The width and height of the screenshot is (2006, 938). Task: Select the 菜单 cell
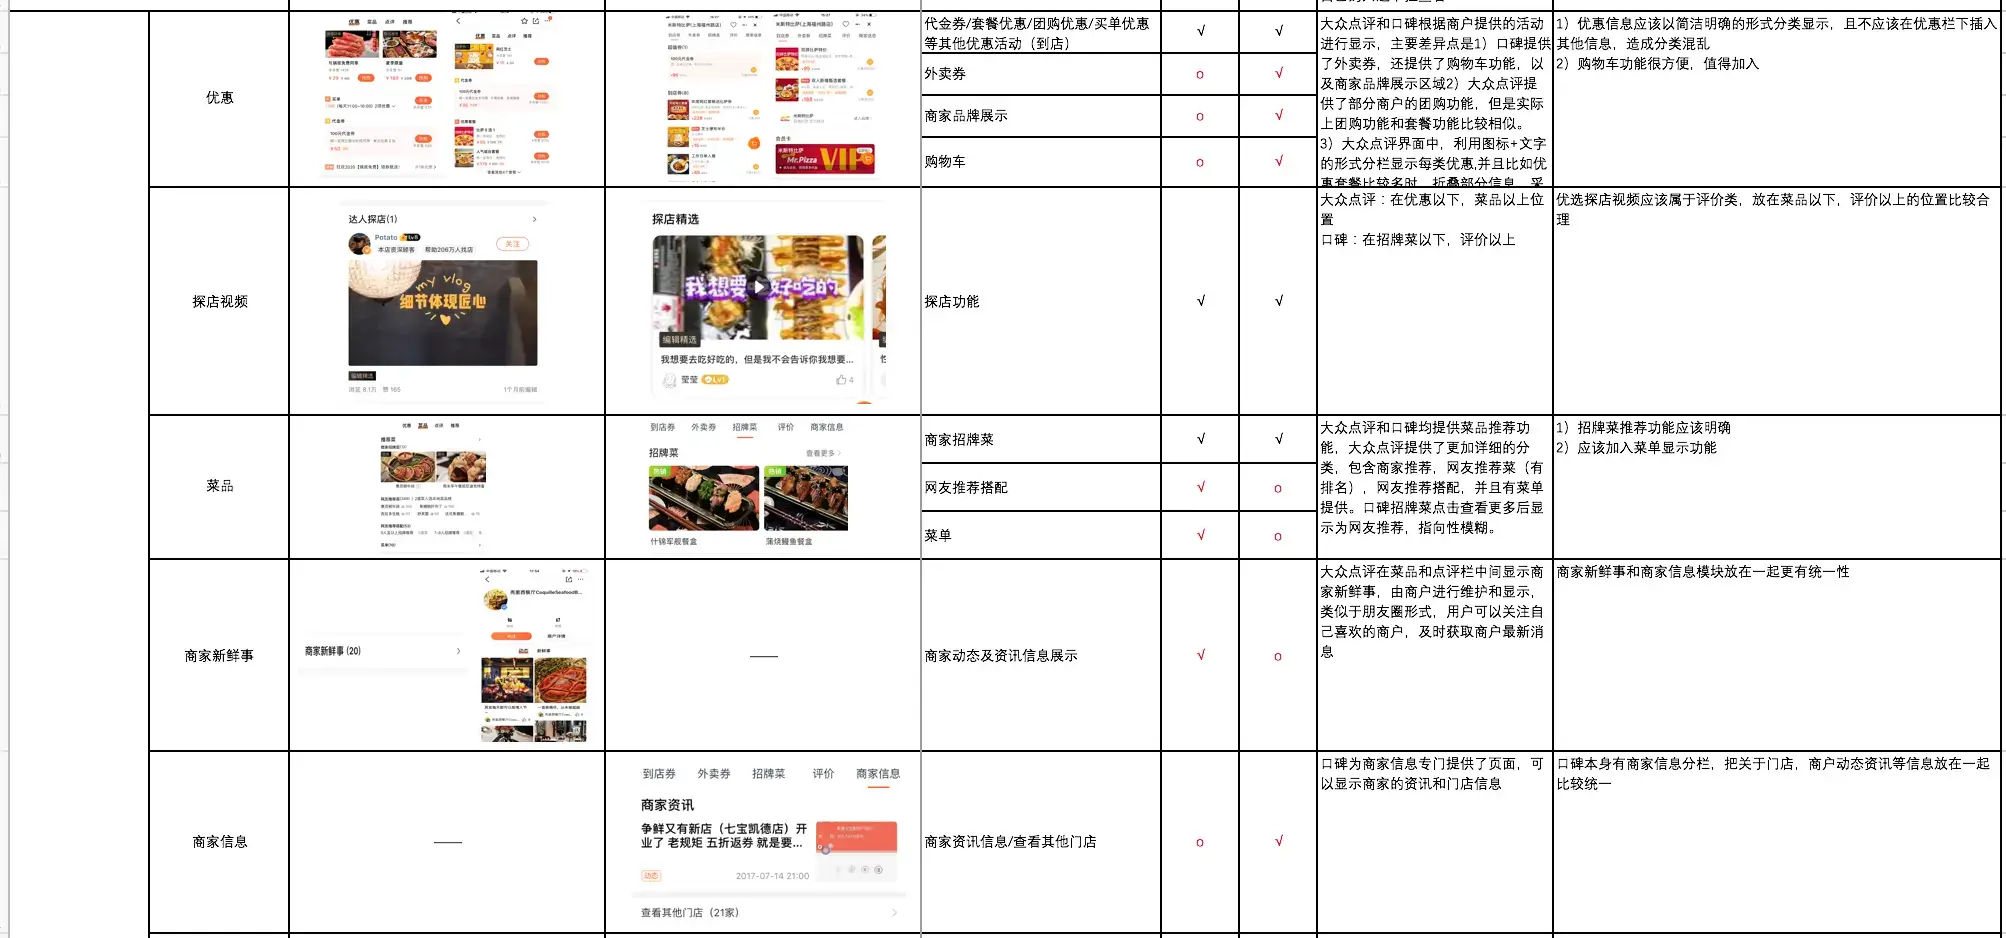pos(1041,535)
